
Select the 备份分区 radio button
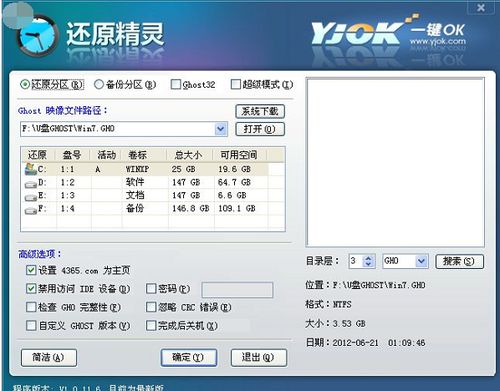99,85
